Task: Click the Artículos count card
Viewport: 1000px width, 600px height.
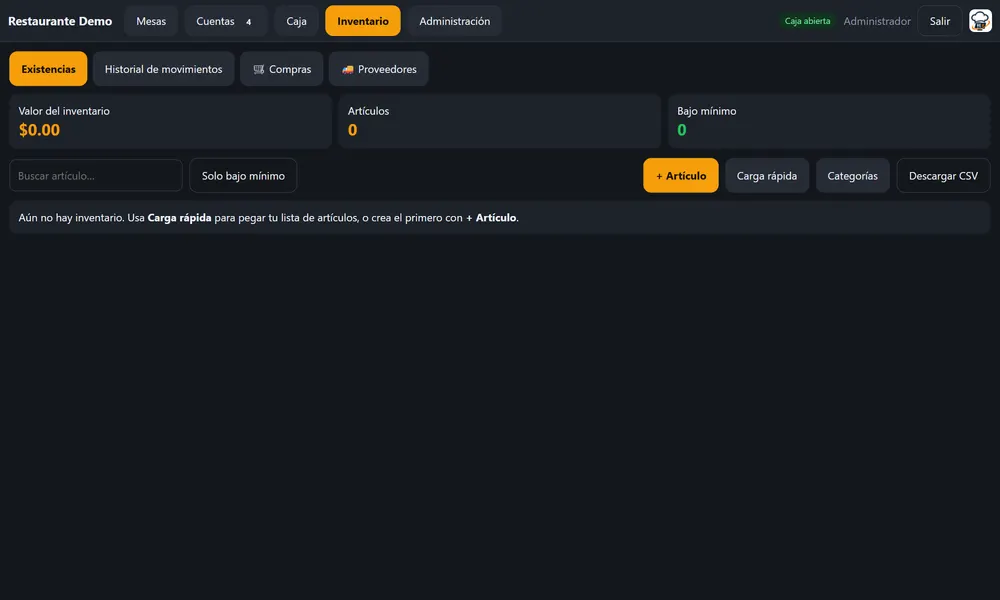Action: [499, 121]
